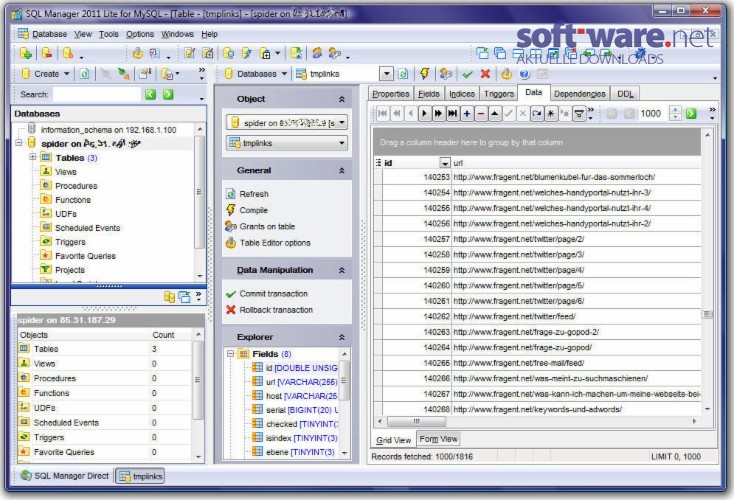
Task: Click the refresh icon after the tmplinks toolbar combo
Action: tap(403, 74)
